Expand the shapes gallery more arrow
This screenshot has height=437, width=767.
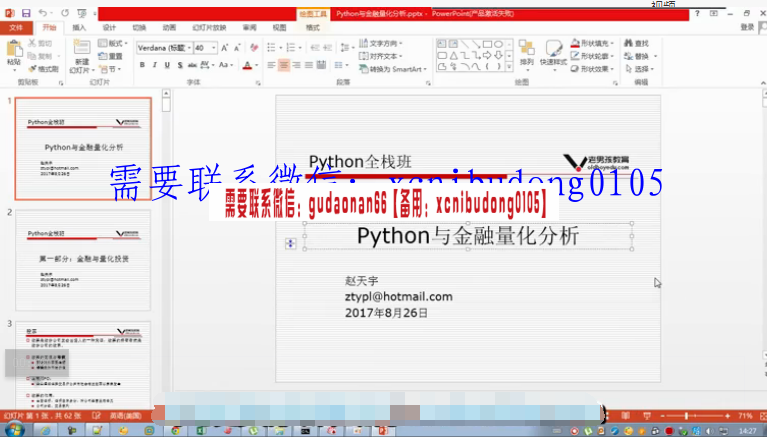(x=509, y=67)
